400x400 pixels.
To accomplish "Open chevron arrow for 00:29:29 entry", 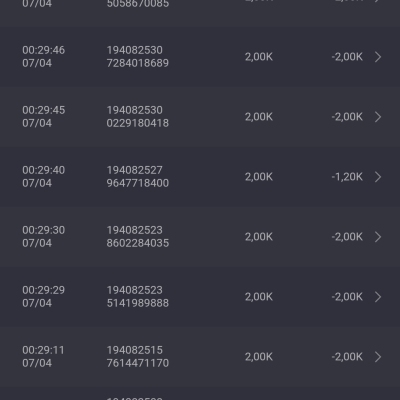I will 378,297.
